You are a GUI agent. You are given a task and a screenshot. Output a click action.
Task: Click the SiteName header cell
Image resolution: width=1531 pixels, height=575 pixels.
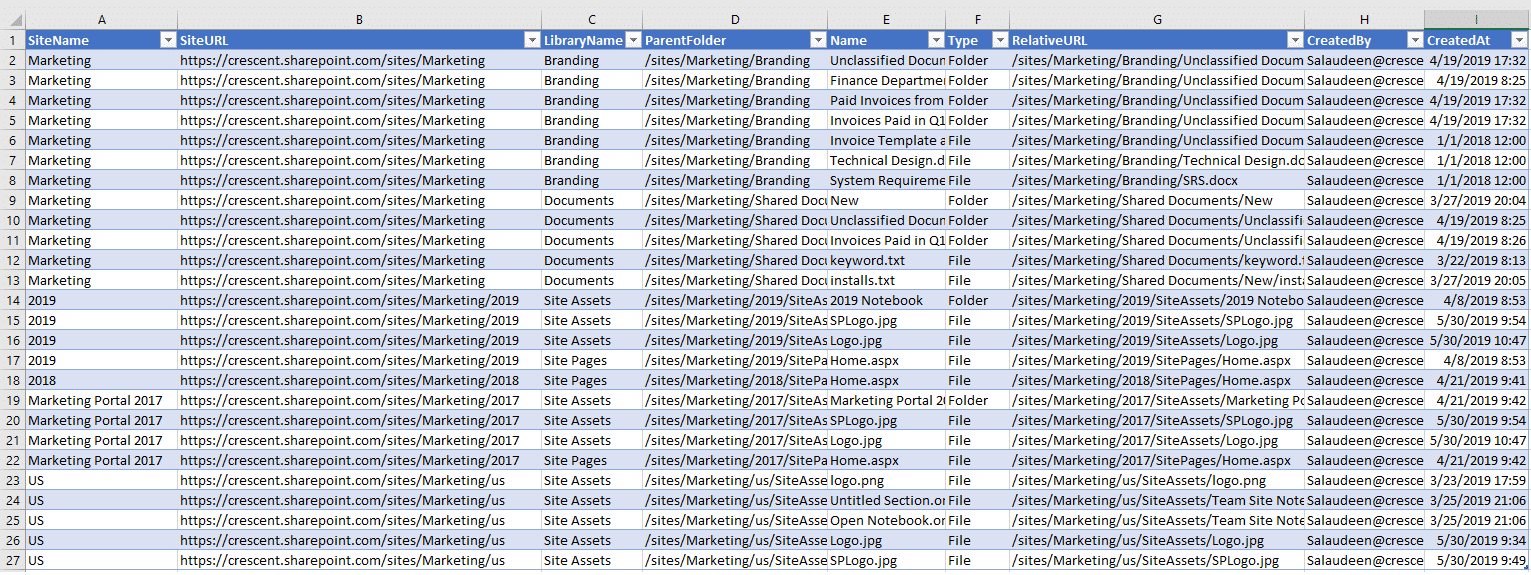tap(102, 40)
